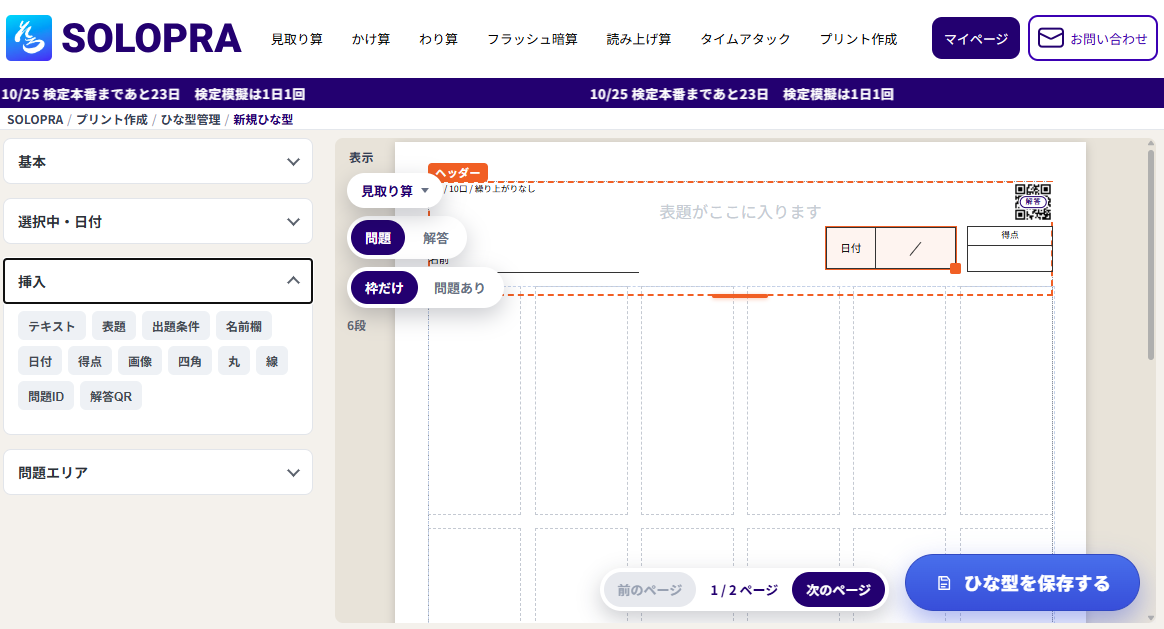Insert a テキスト element

(51, 326)
